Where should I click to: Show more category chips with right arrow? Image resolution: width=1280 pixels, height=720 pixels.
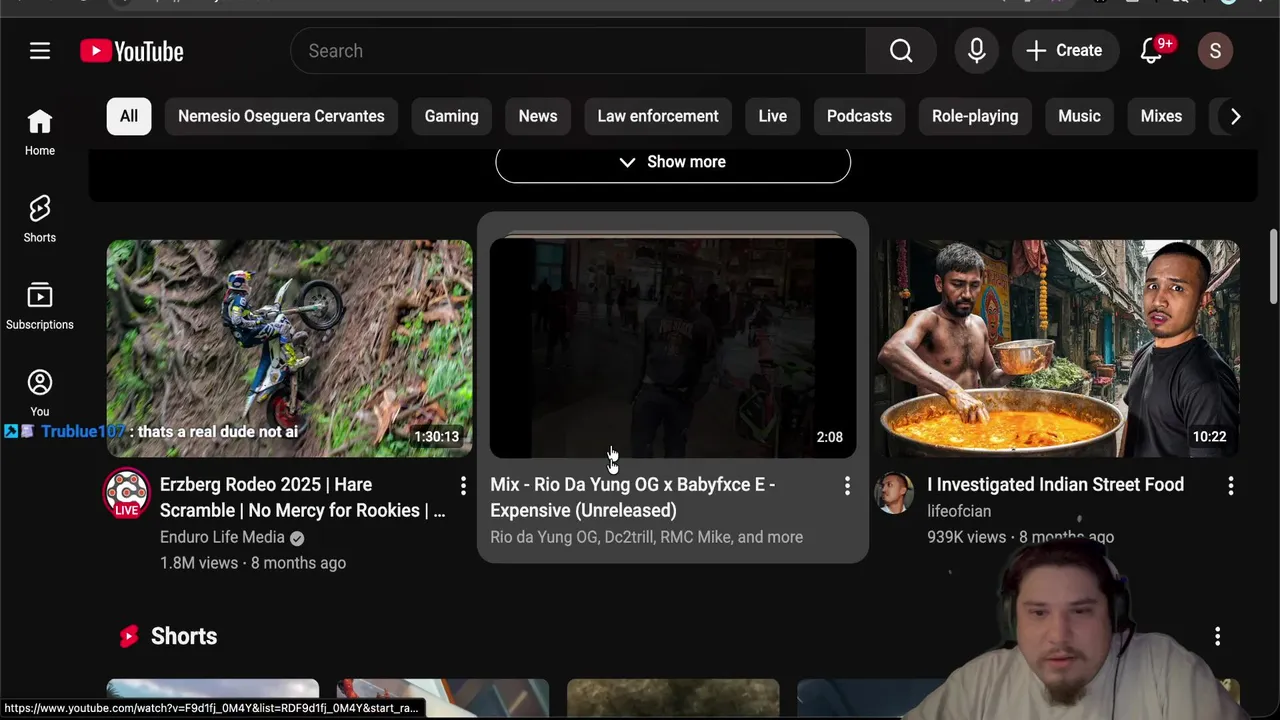click(x=1235, y=116)
